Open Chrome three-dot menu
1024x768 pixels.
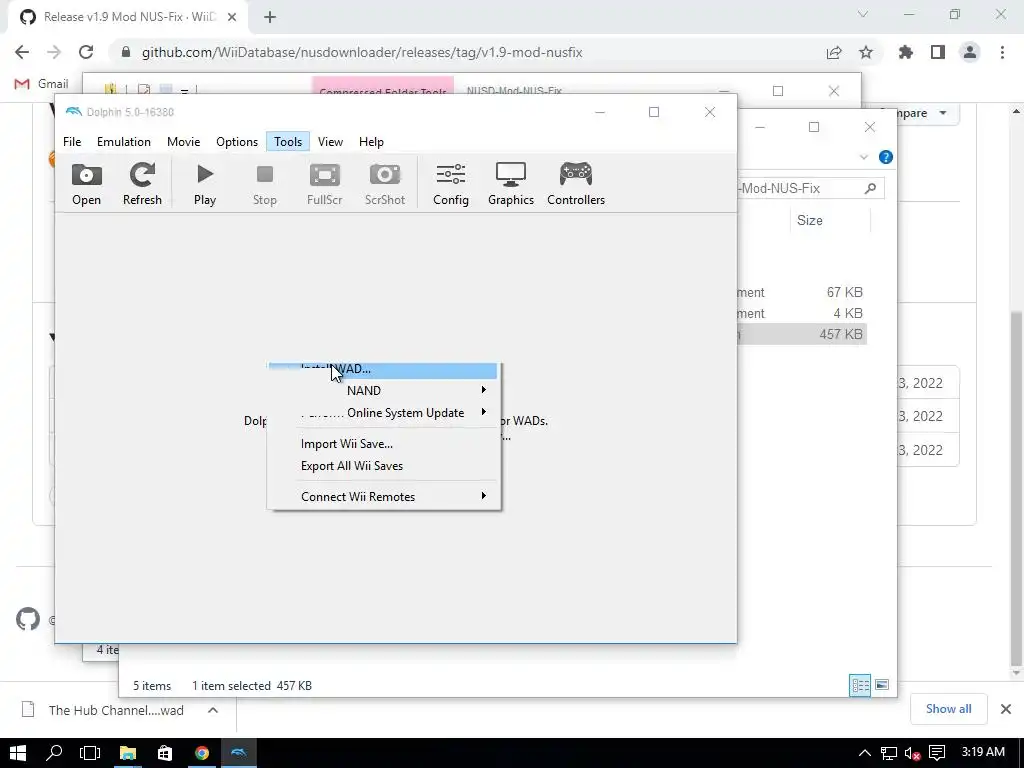tap(1002, 52)
